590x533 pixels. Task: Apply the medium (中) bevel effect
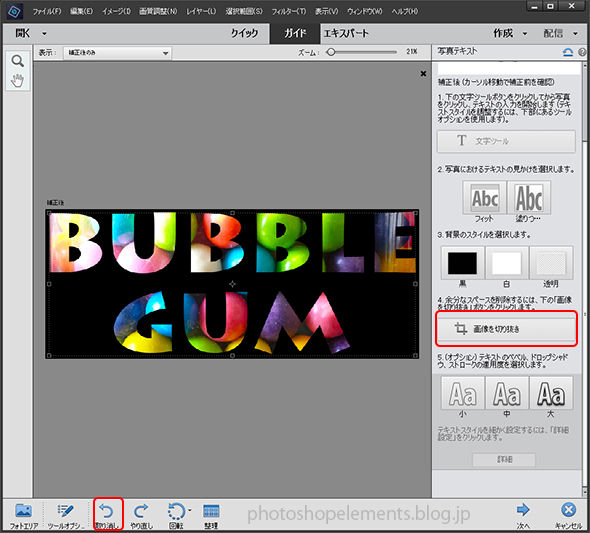507,393
